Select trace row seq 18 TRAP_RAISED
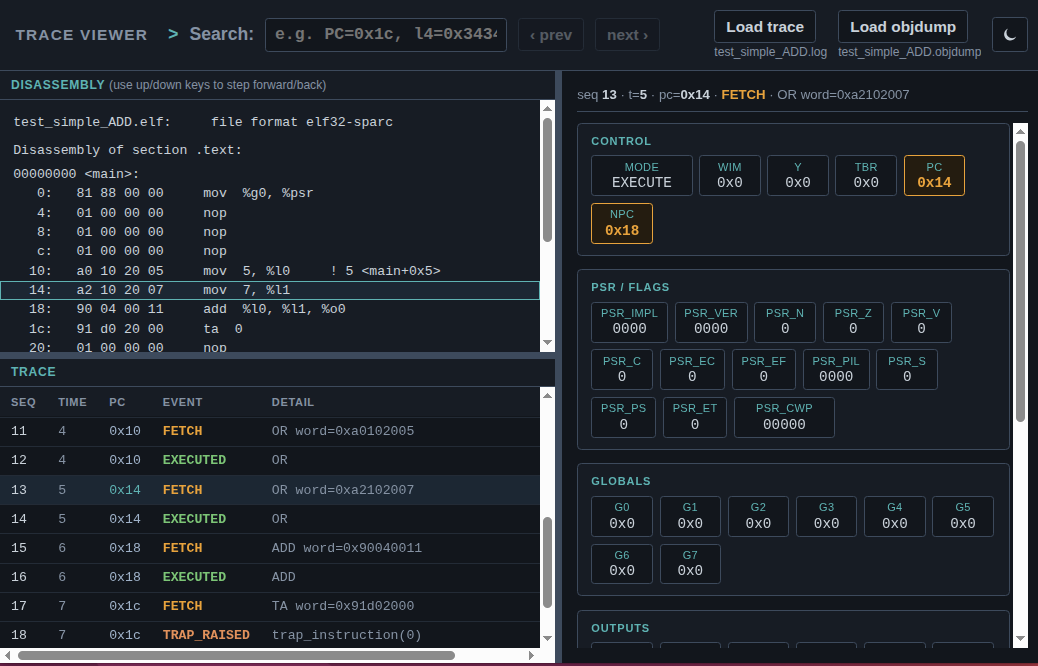1038x666 pixels. [270, 635]
